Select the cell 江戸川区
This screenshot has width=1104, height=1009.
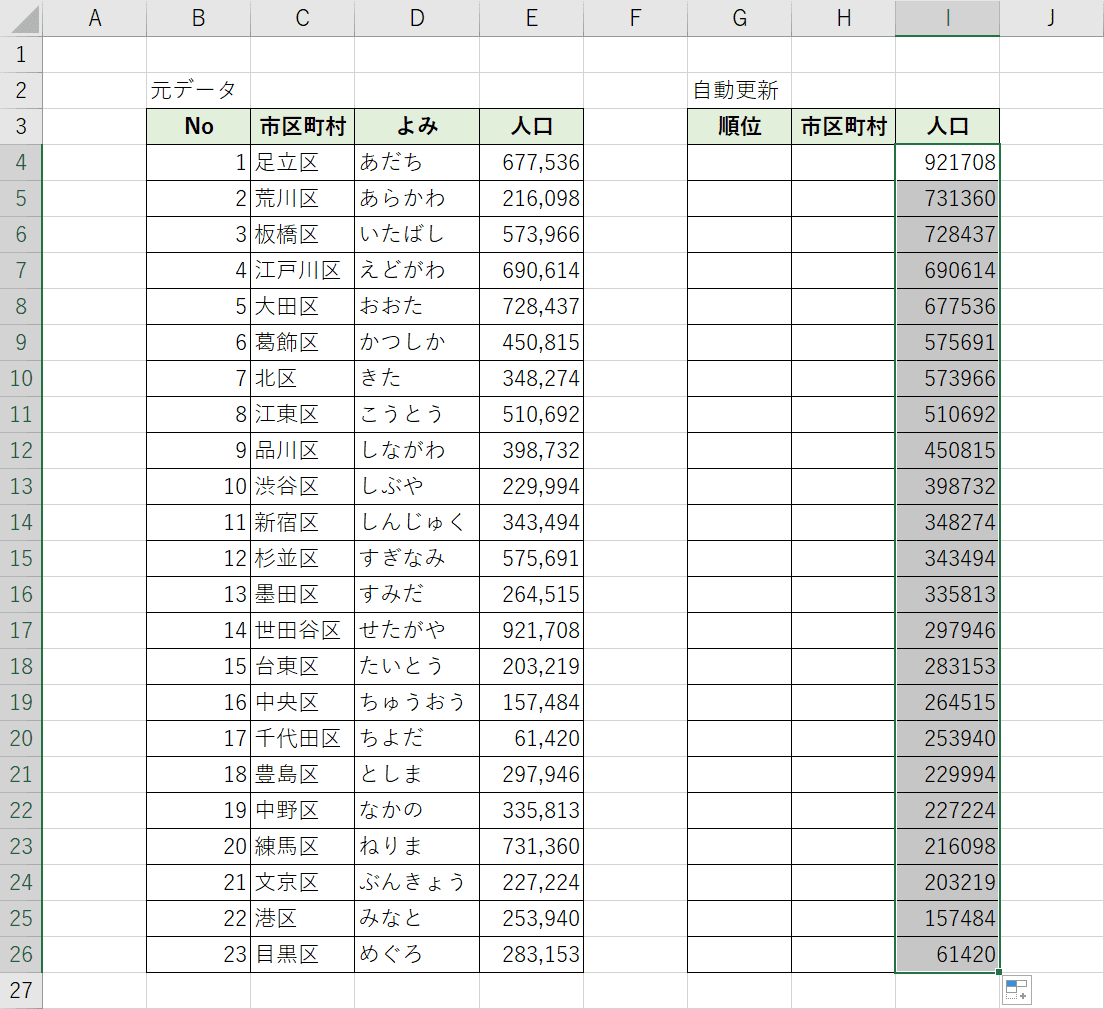[303, 270]
